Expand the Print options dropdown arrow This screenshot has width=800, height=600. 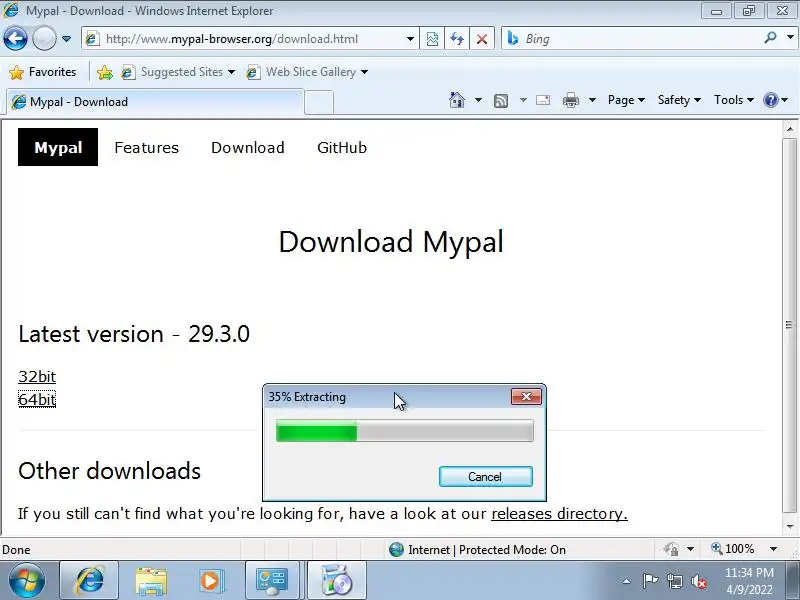(592, 100)
